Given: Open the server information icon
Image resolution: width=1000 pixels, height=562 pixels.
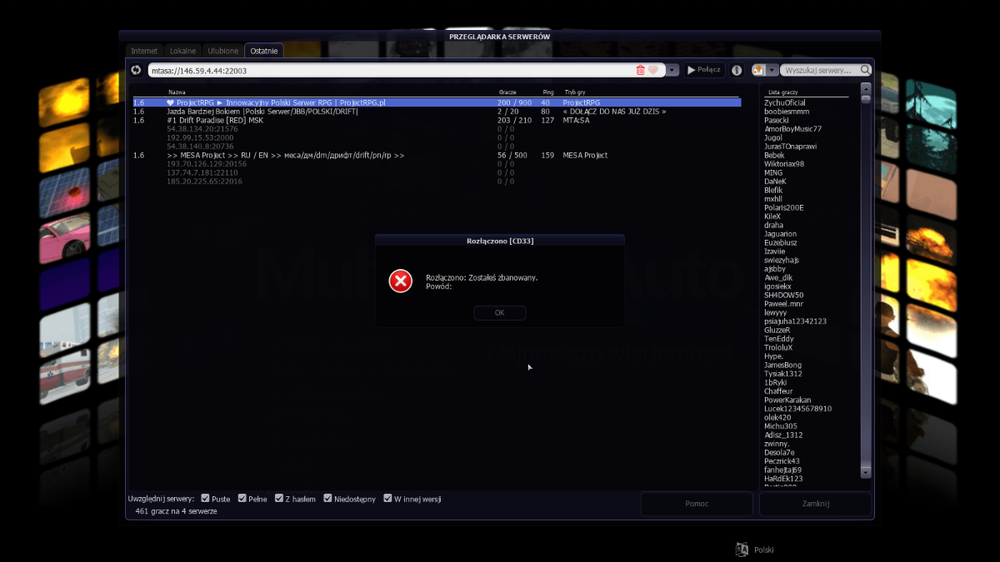Looking at the screenshot, I should [737, 70].
